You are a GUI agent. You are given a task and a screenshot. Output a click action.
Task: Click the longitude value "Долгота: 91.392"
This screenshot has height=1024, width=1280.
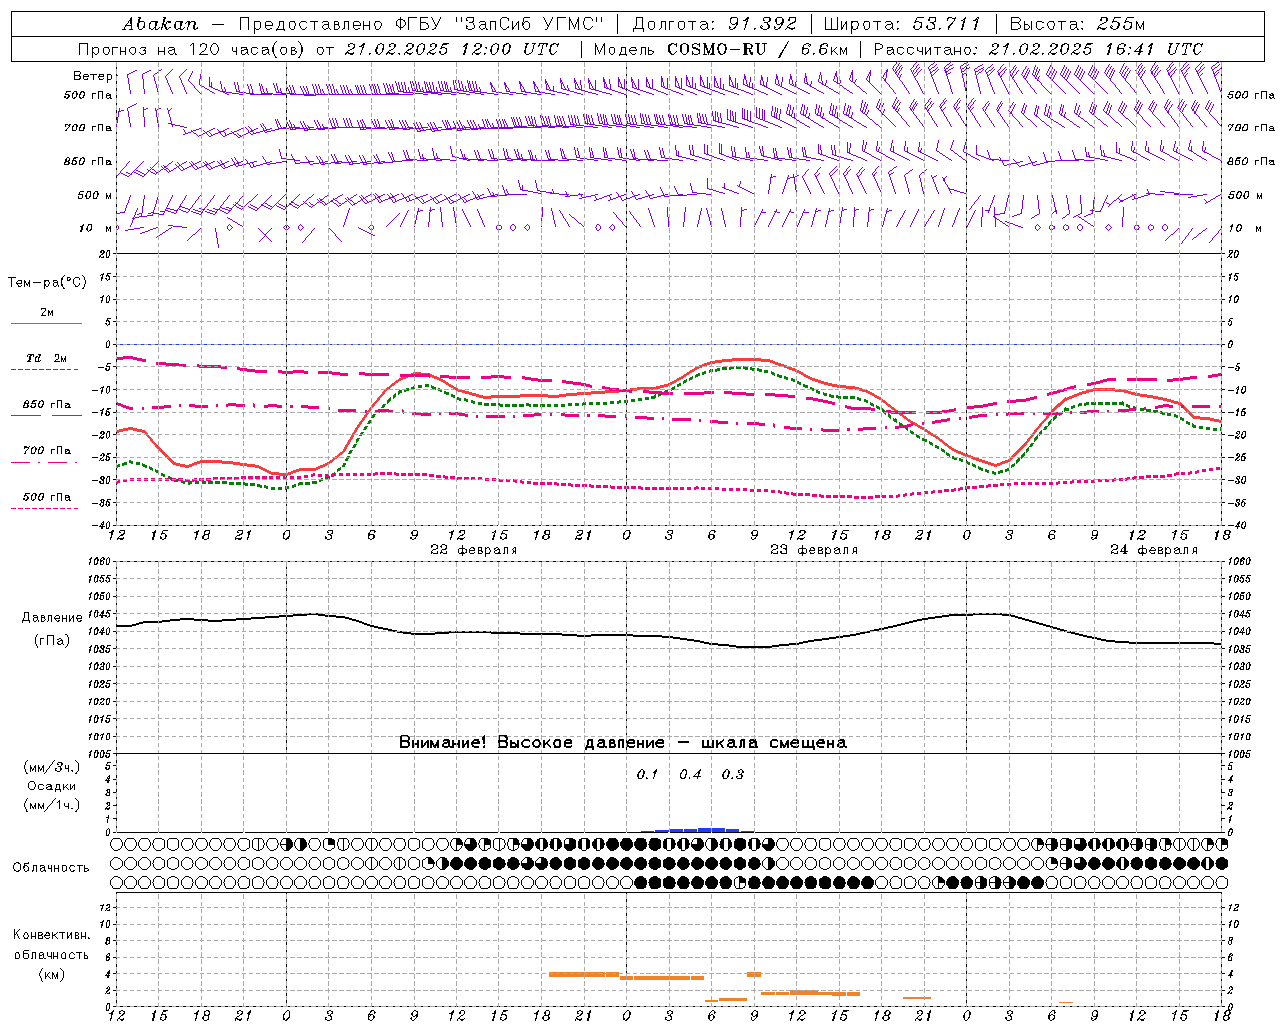tap(714, 24)
